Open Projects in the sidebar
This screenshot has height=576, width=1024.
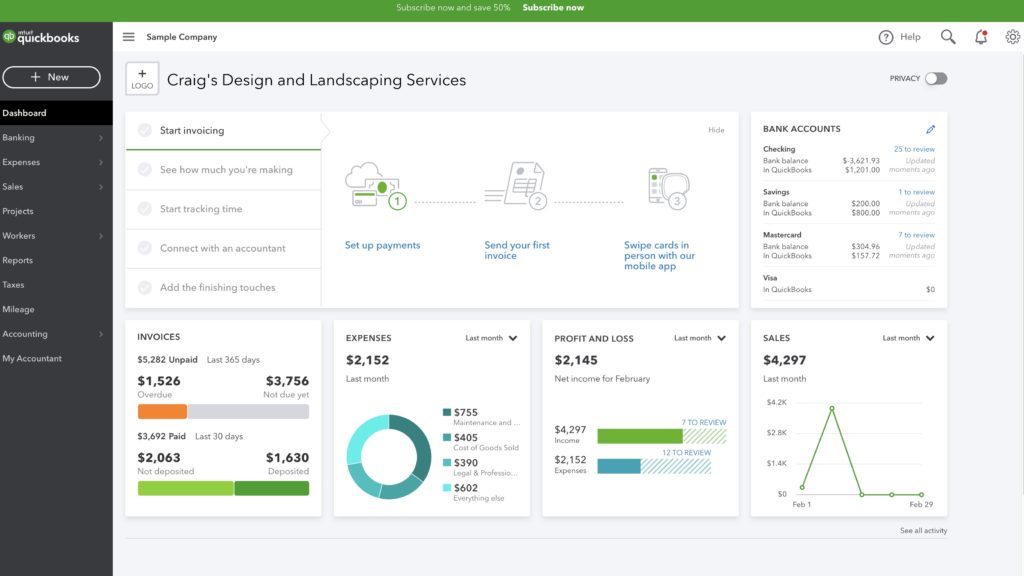click(56, 211)
